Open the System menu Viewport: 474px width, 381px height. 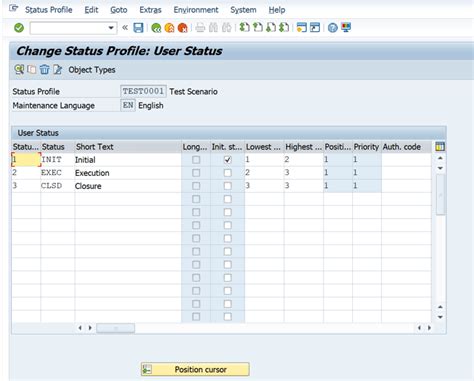coord(243,10)
